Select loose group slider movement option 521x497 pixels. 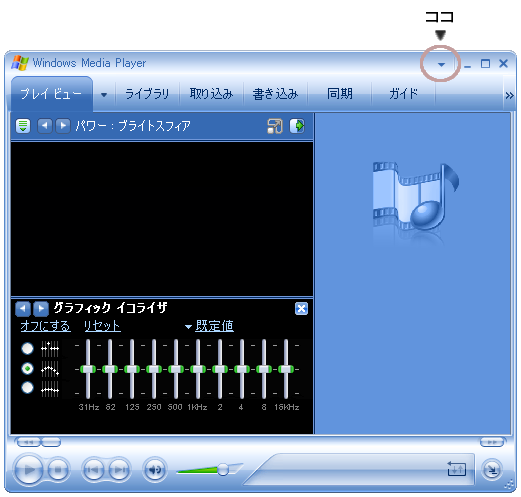pos(27,368)
